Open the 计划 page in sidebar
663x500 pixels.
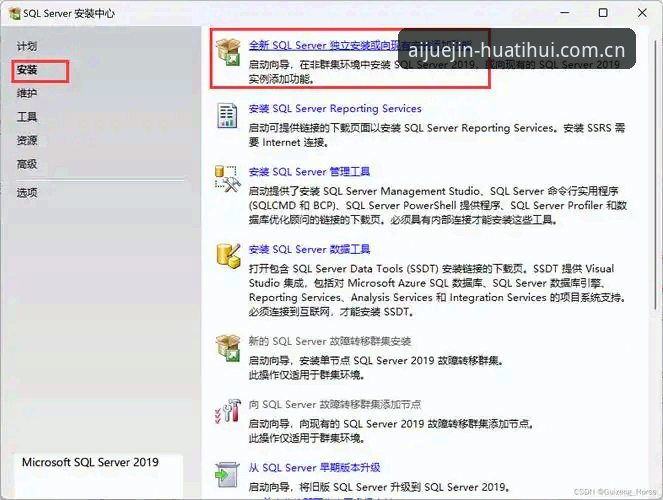click(x=27, y=46)
